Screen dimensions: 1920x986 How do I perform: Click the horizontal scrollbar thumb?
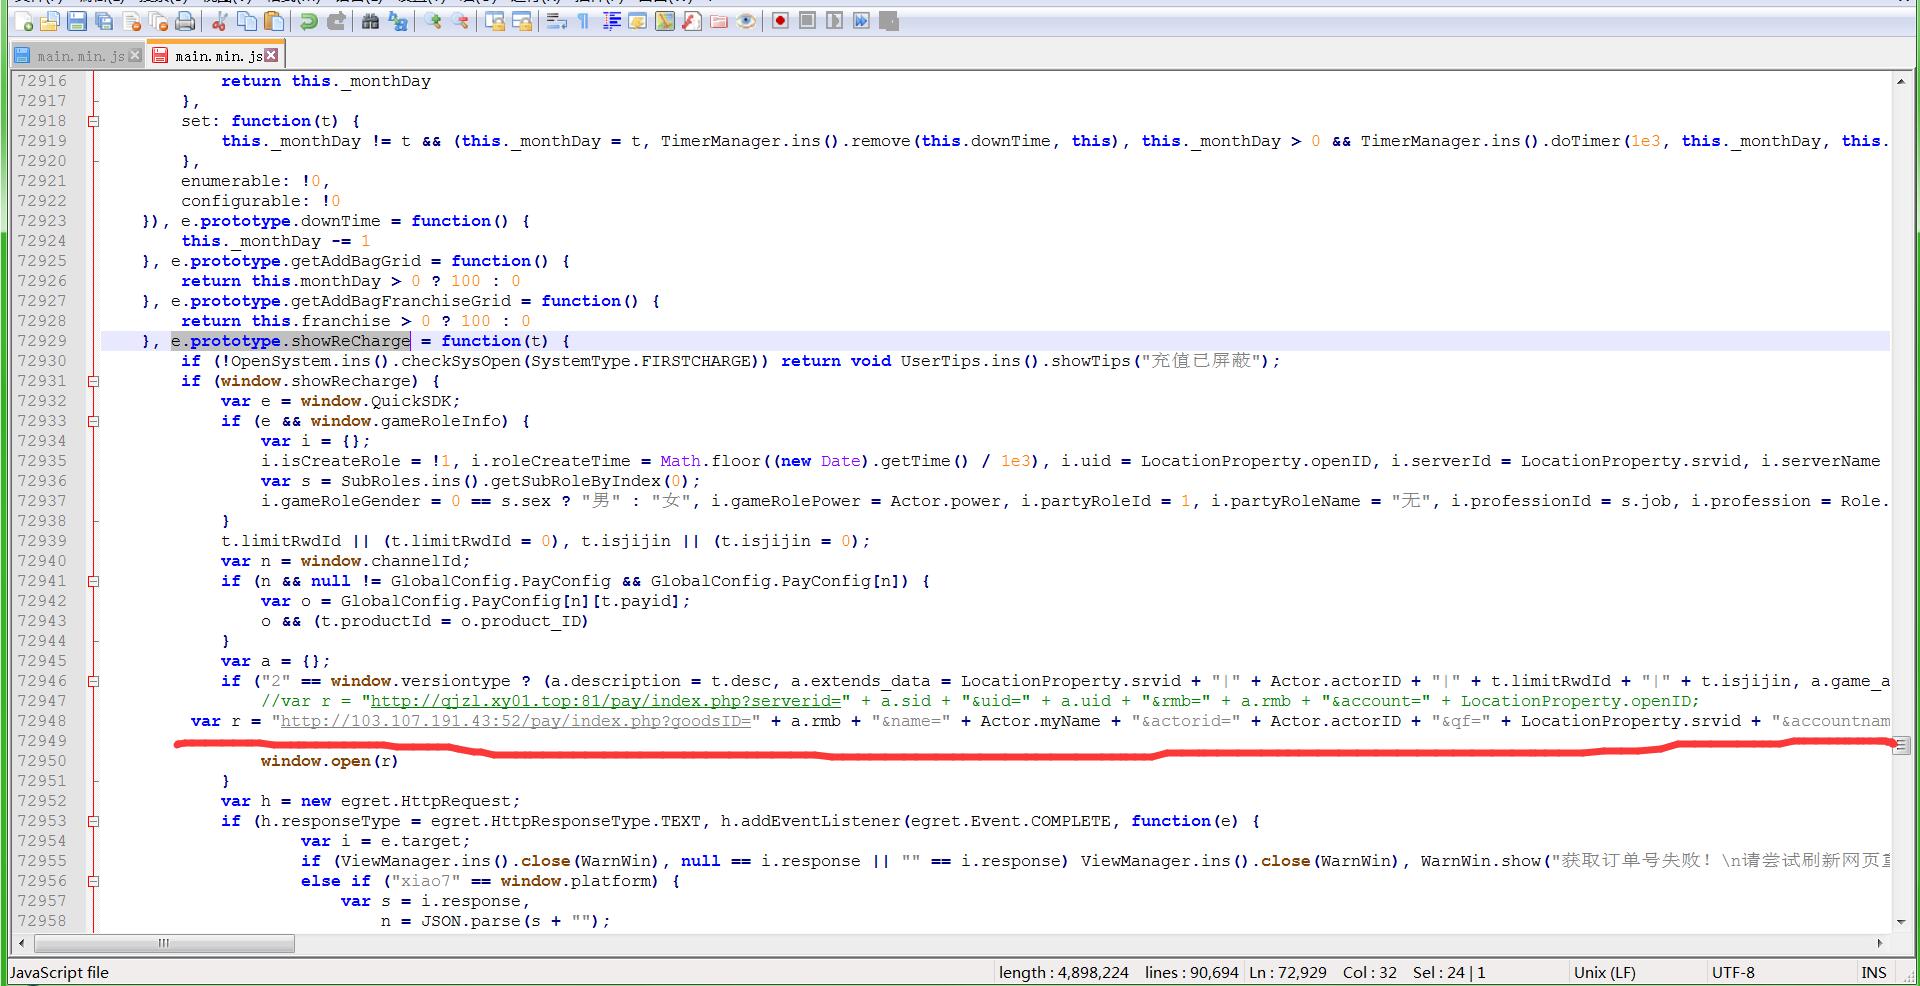pyautogui.click(x=164, y=943)
